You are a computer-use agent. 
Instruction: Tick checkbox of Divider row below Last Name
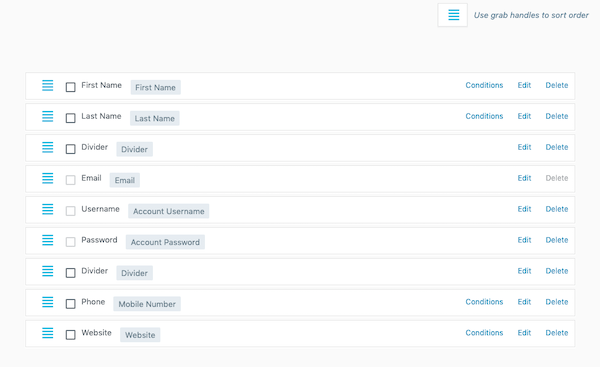point(70,149)
